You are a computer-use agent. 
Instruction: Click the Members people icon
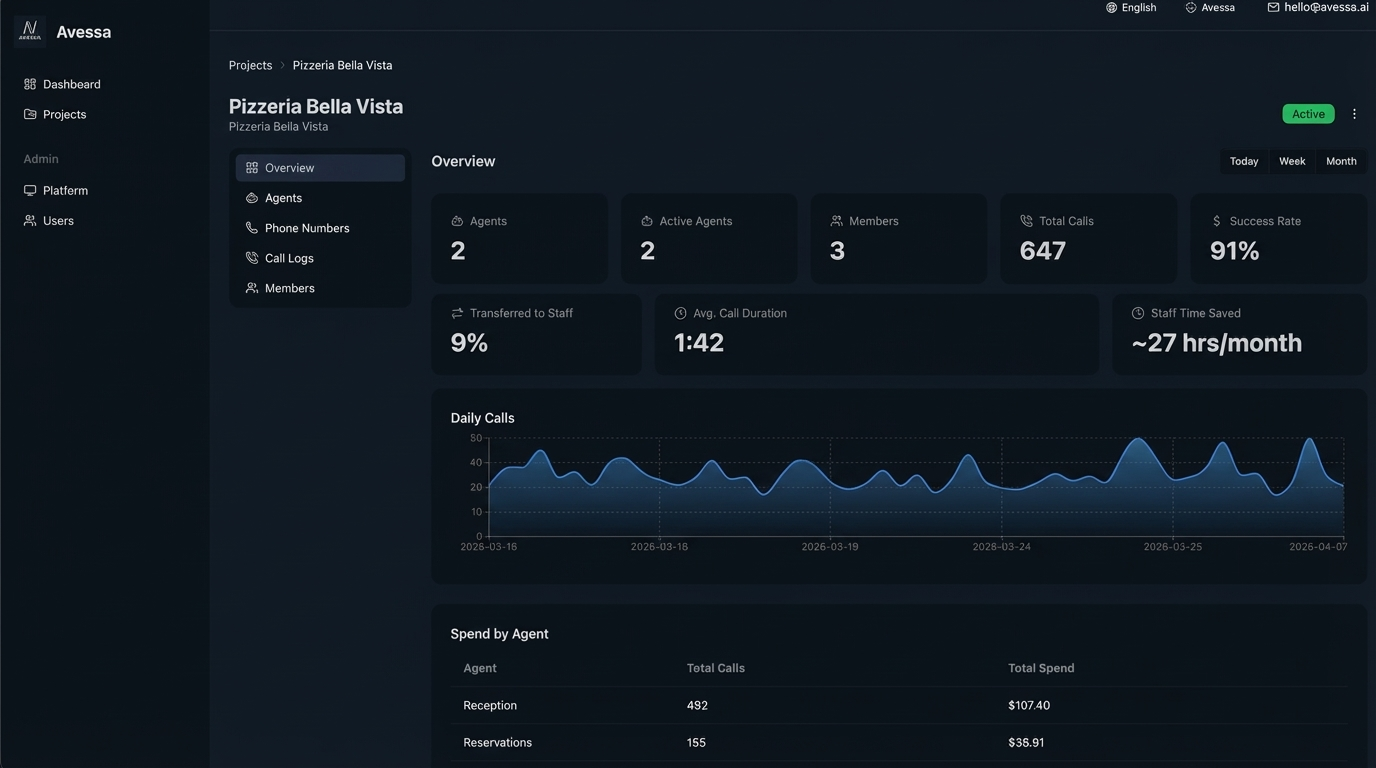251,288
